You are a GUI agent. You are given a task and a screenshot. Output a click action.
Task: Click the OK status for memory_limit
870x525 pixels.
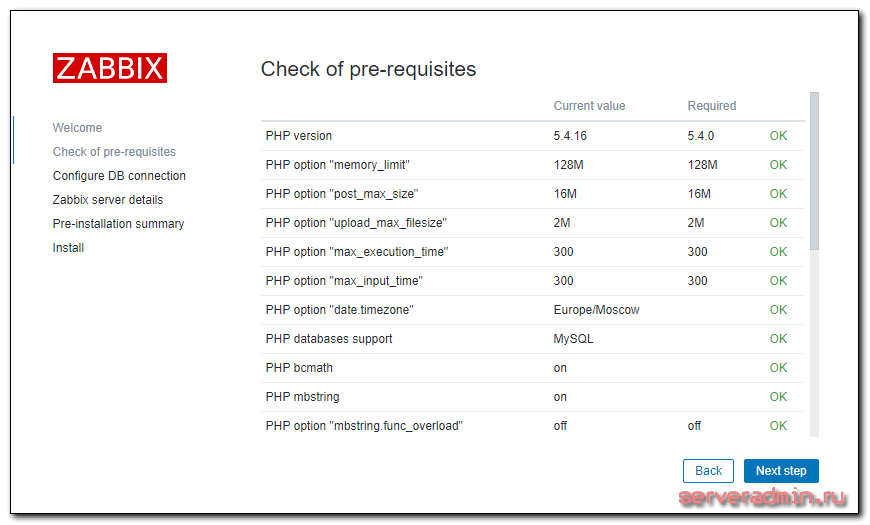coord(778,165)
